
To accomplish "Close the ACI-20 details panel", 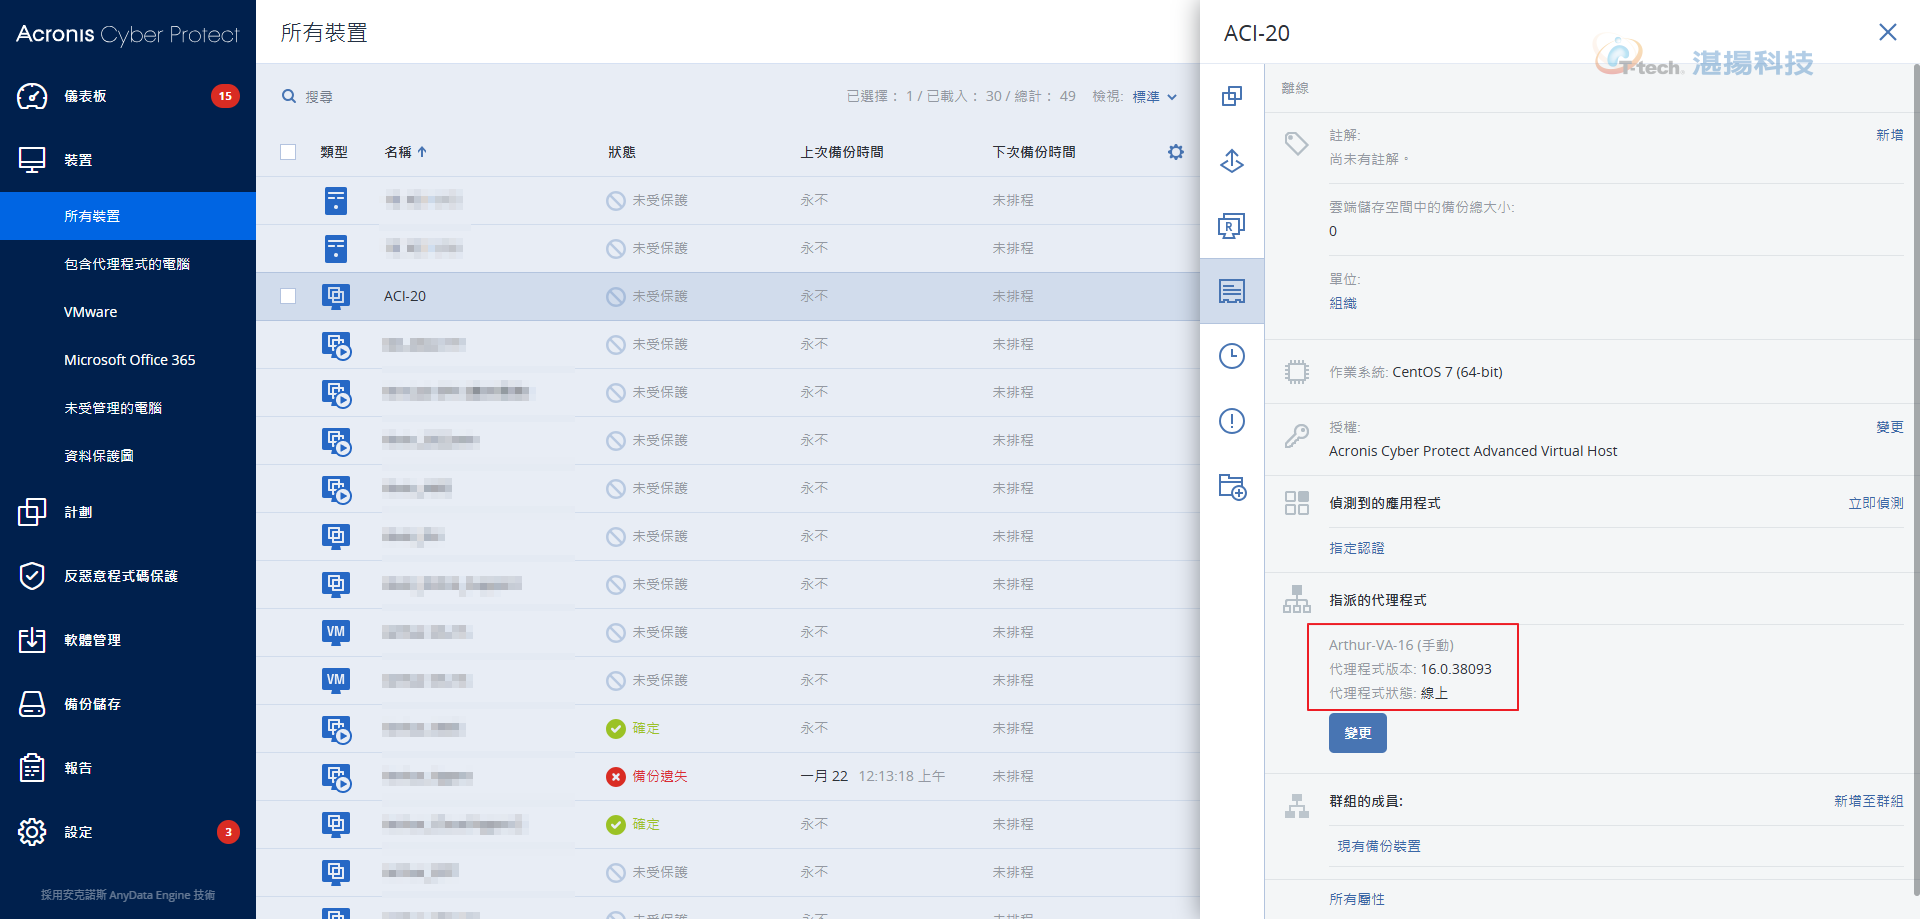I will 1888,32.
